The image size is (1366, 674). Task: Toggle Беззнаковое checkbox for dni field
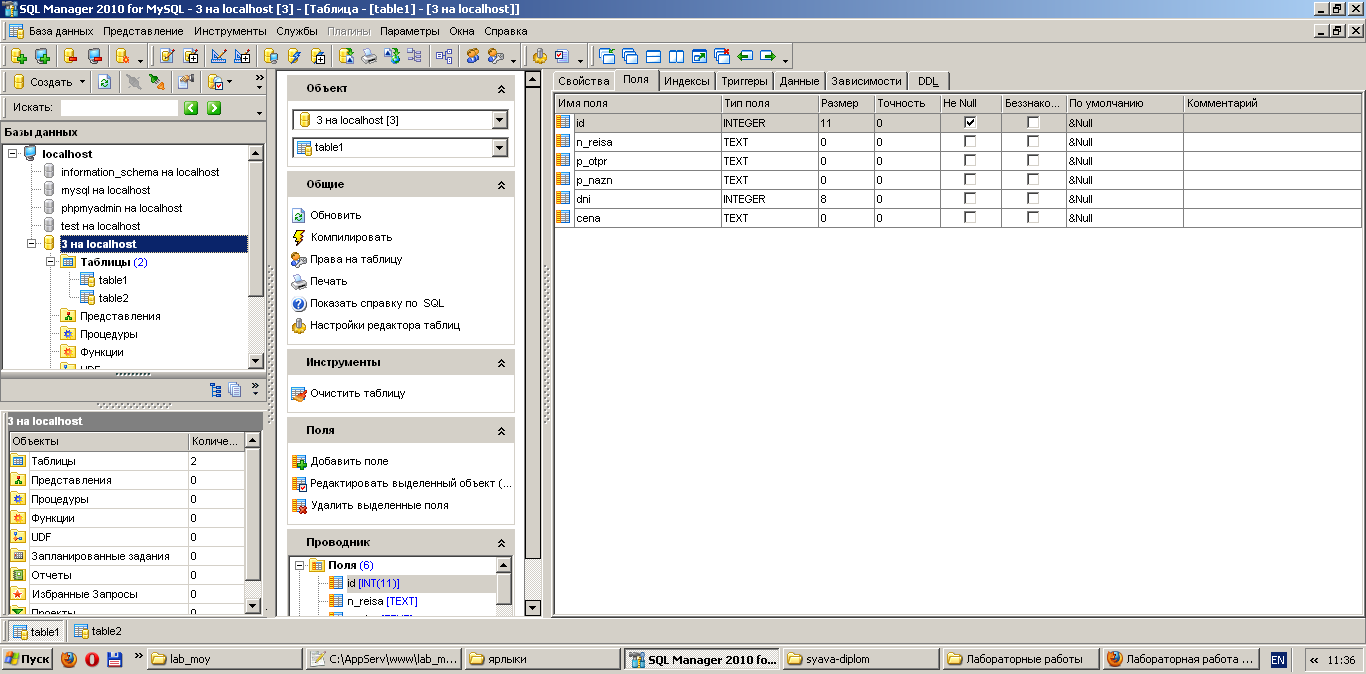coord(1033,199)
